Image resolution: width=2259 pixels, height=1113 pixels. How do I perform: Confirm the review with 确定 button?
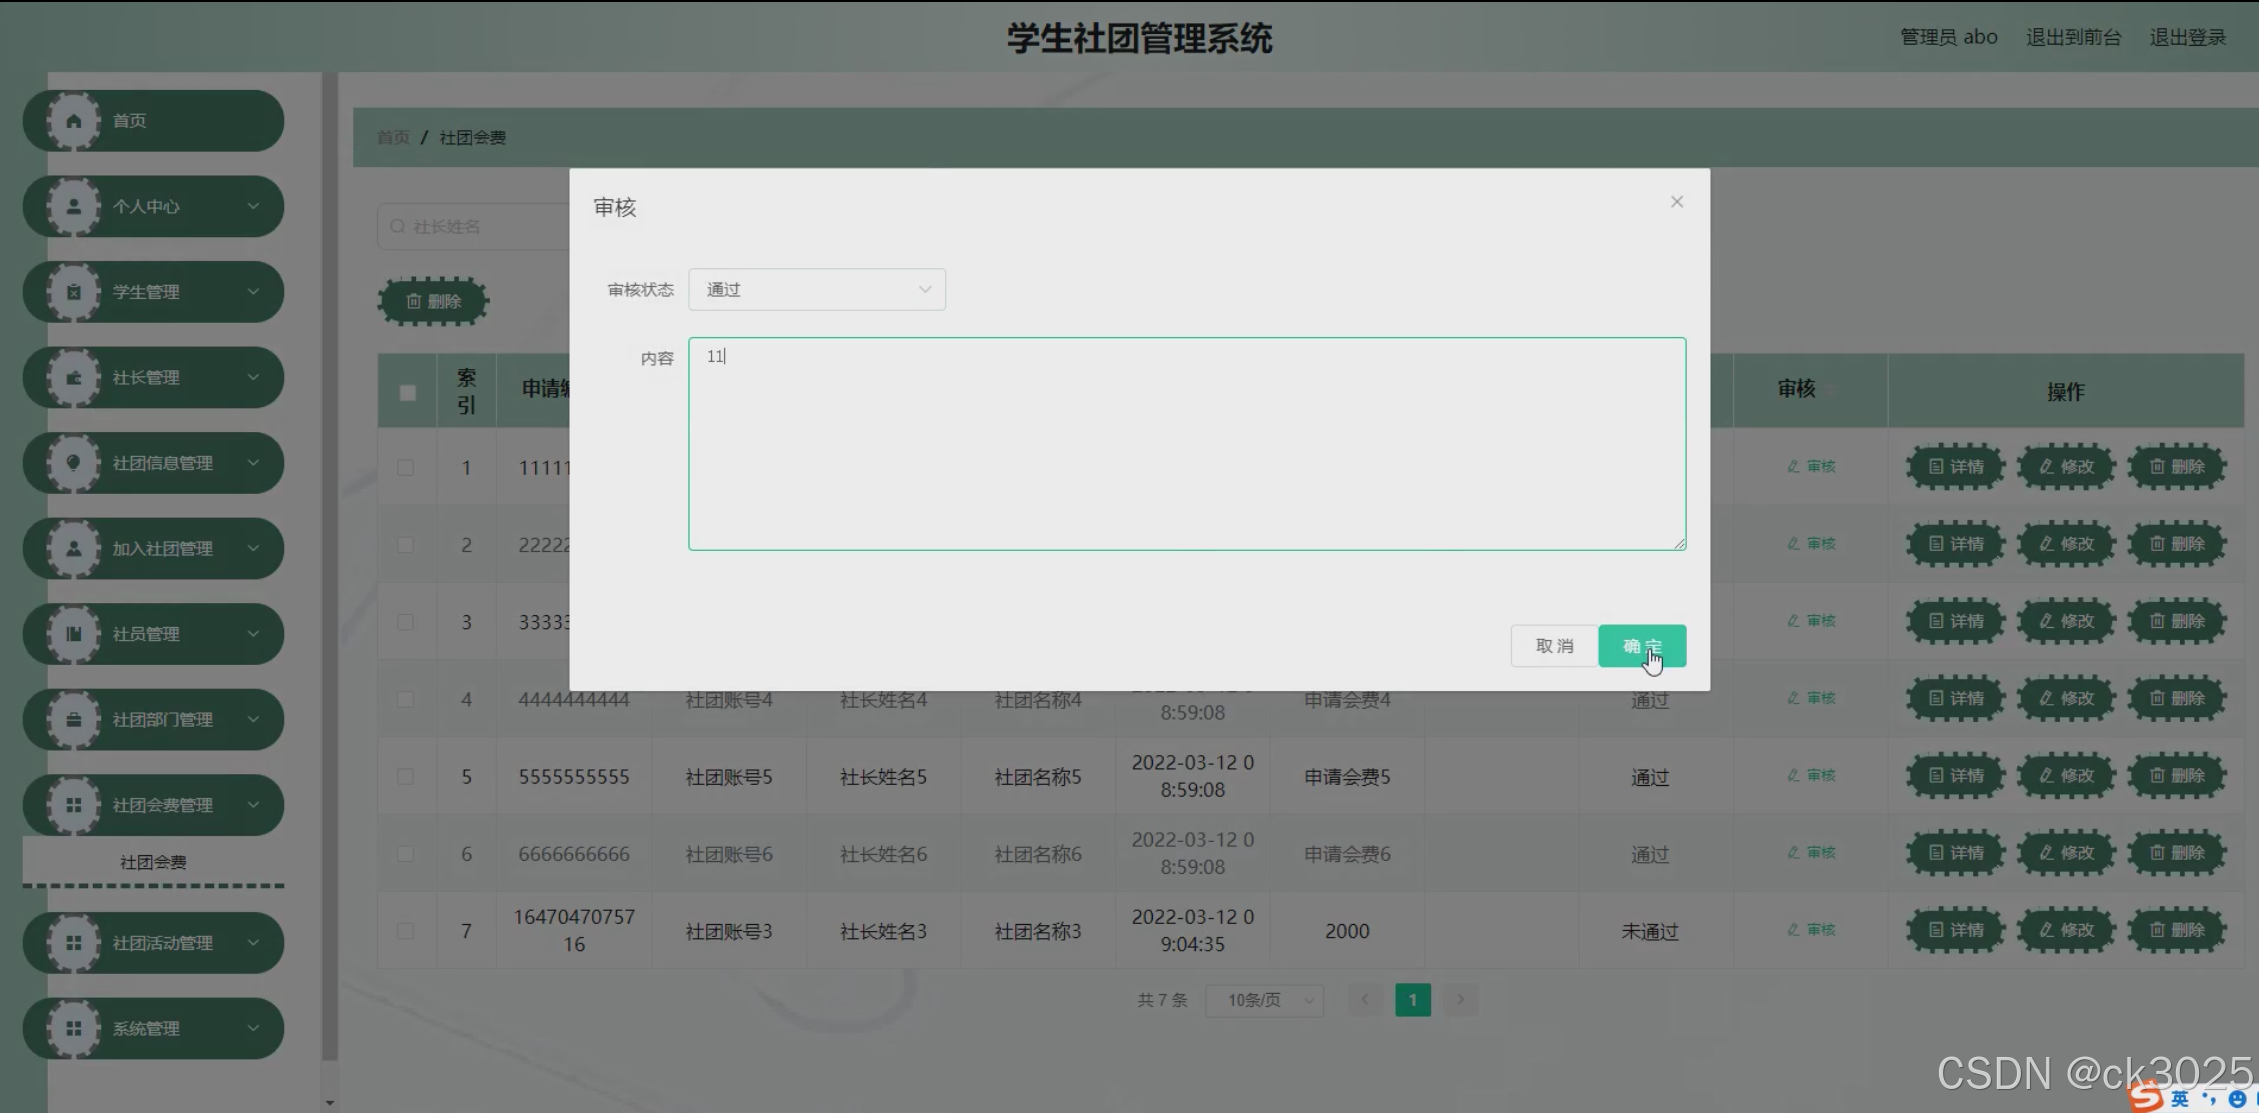pyautogui.click(x=1641, y=646)
